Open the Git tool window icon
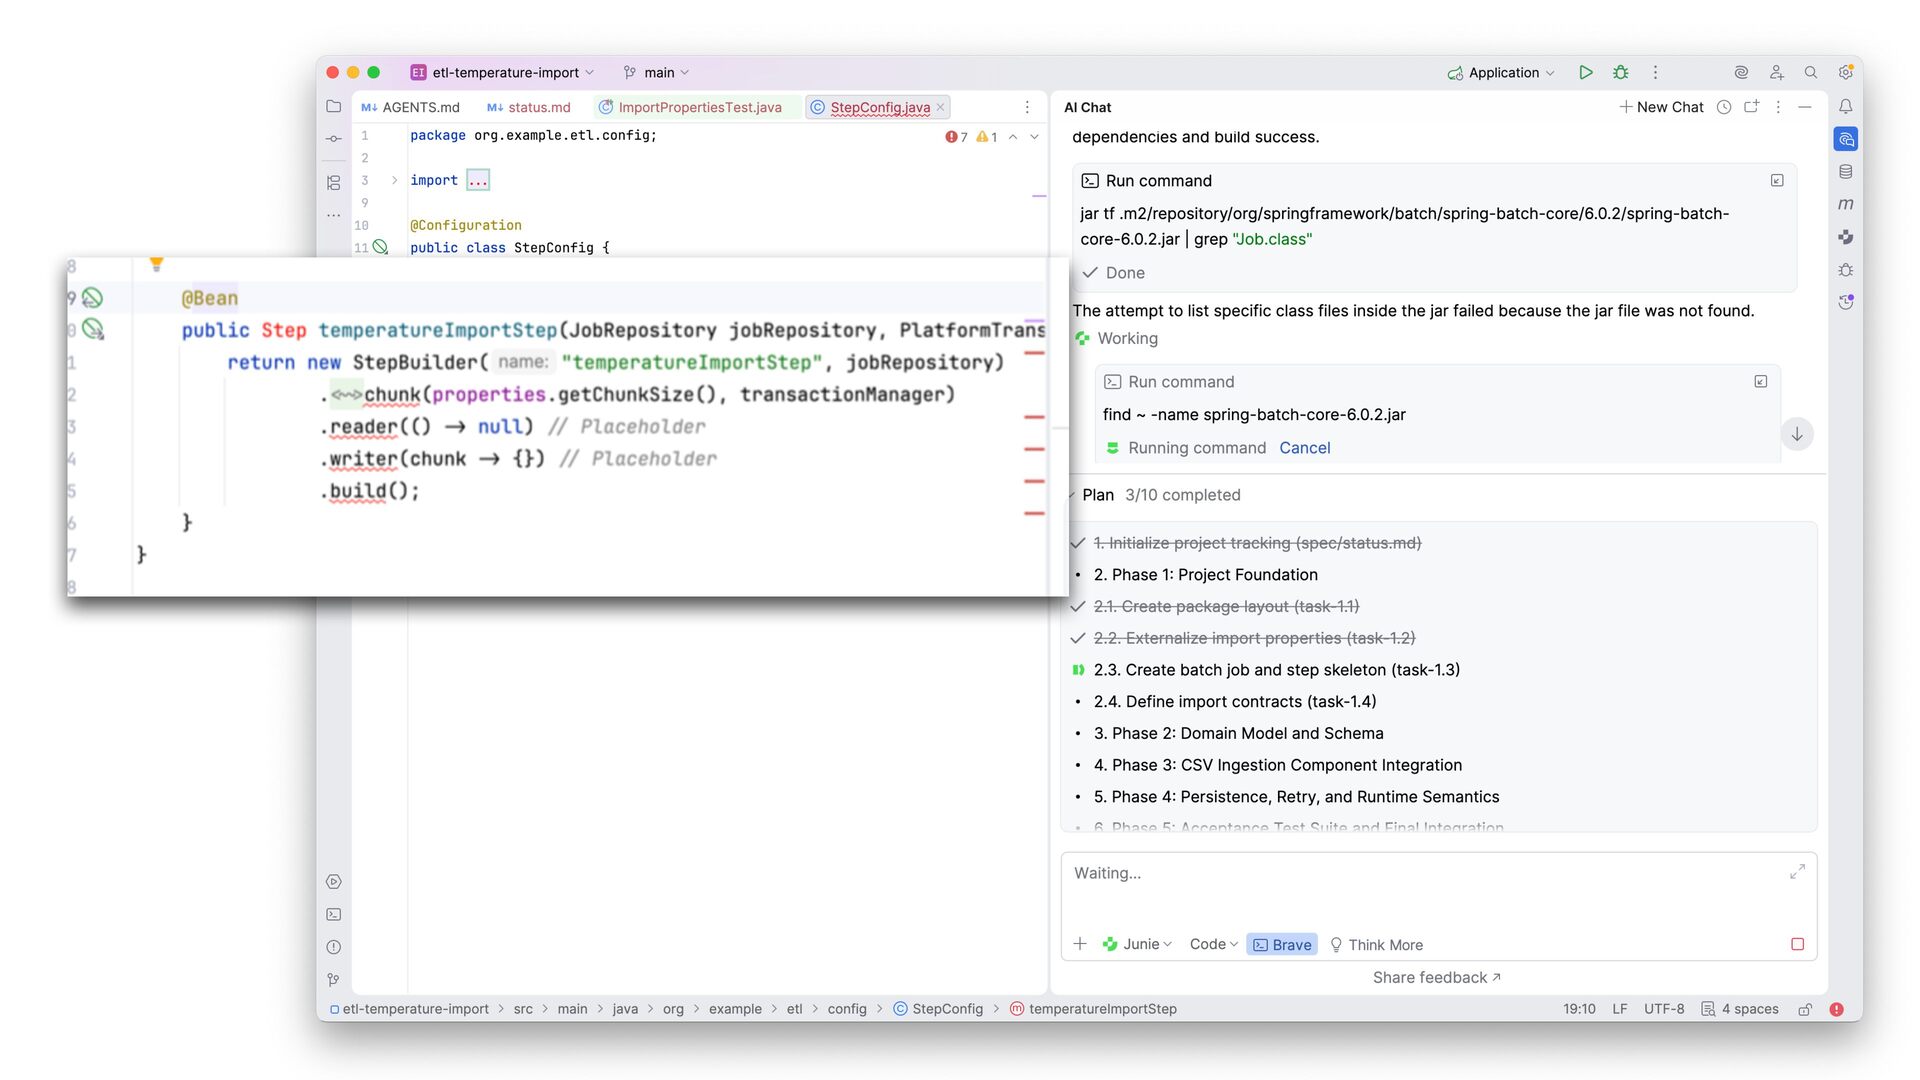This screenshot has height=1080, width=1920. (x=334, y=980)
